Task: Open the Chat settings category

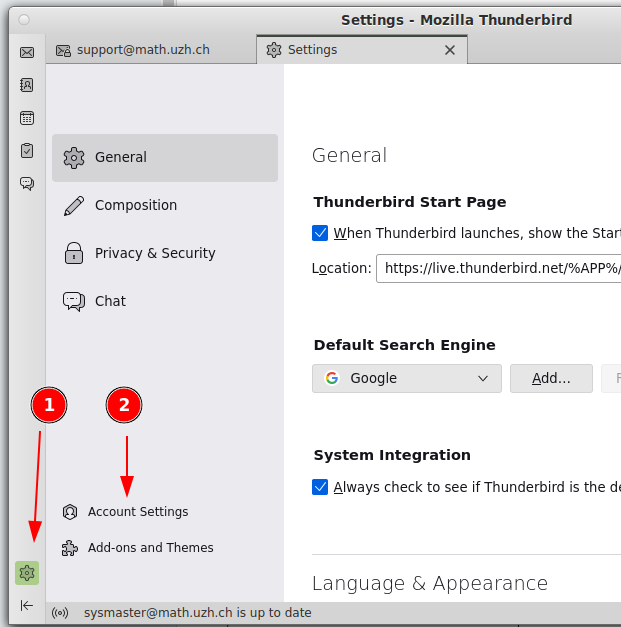Action: tap(165, 302)
